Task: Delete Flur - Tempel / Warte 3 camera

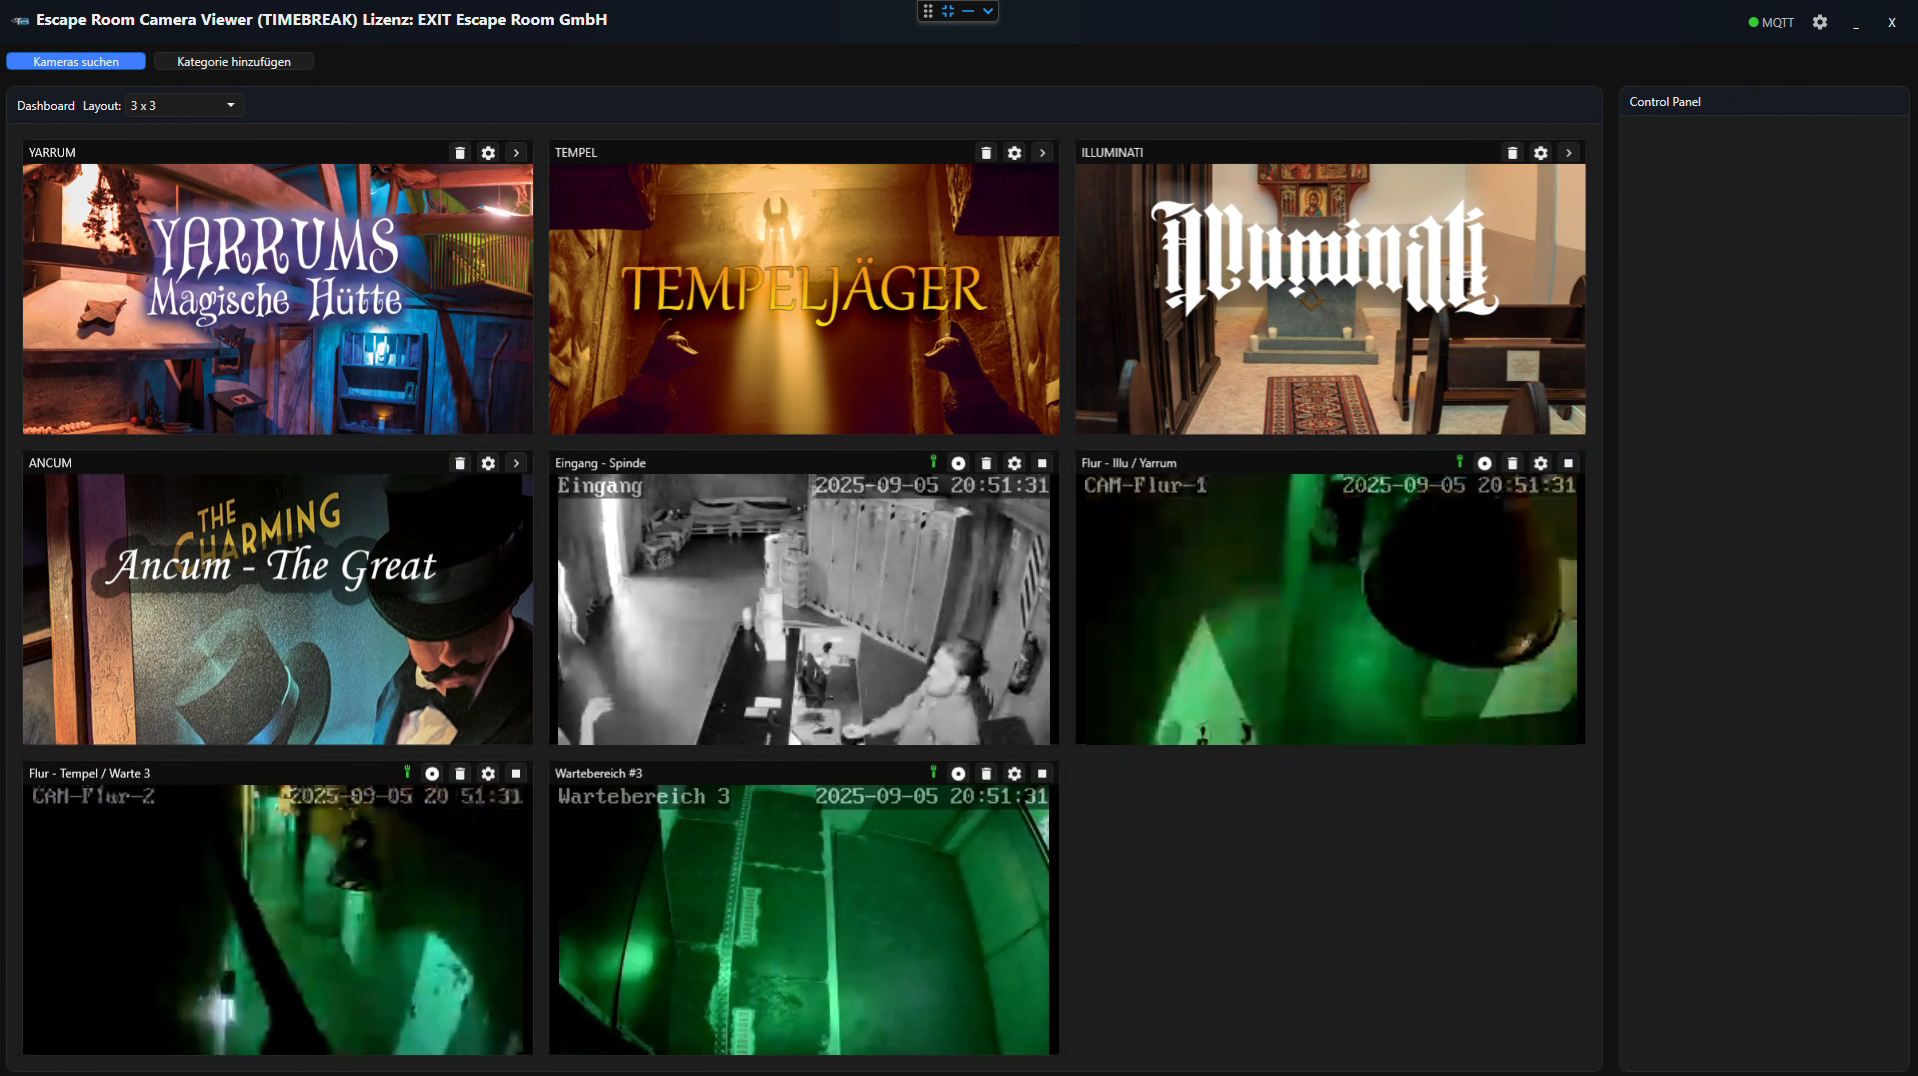Action: pos(460,773)
